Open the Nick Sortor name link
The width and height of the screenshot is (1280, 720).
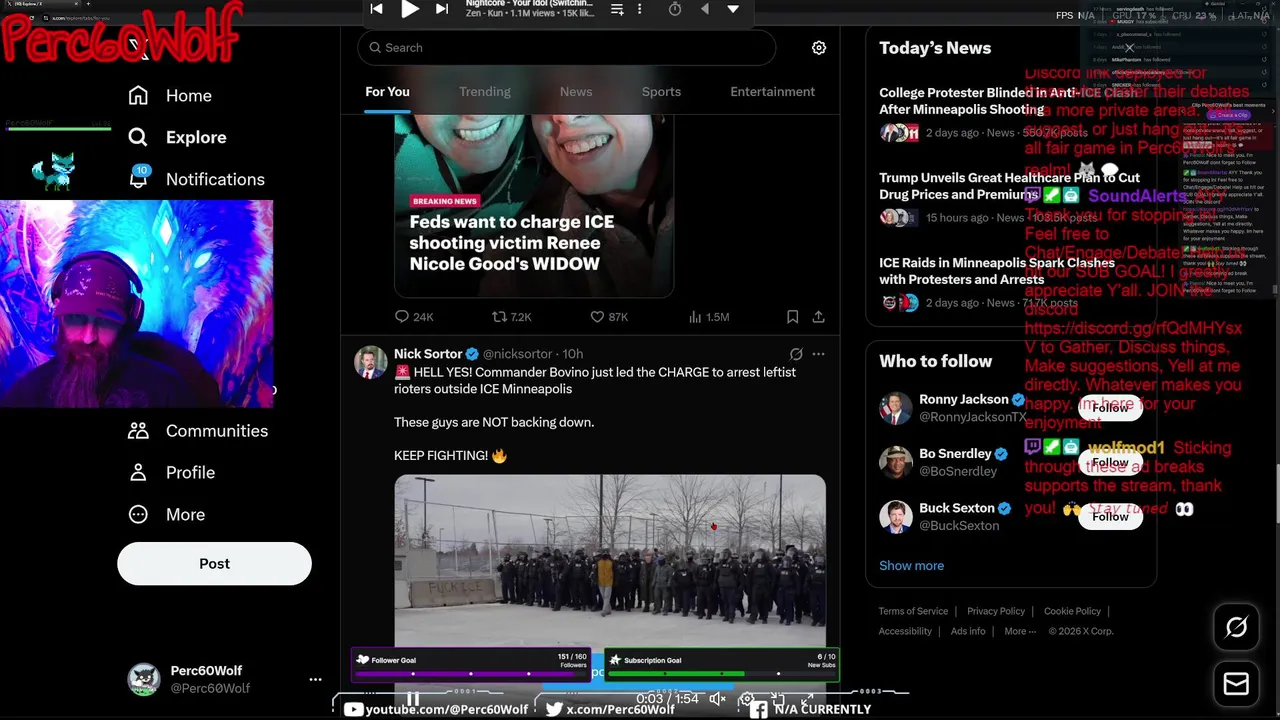point(428,354)
